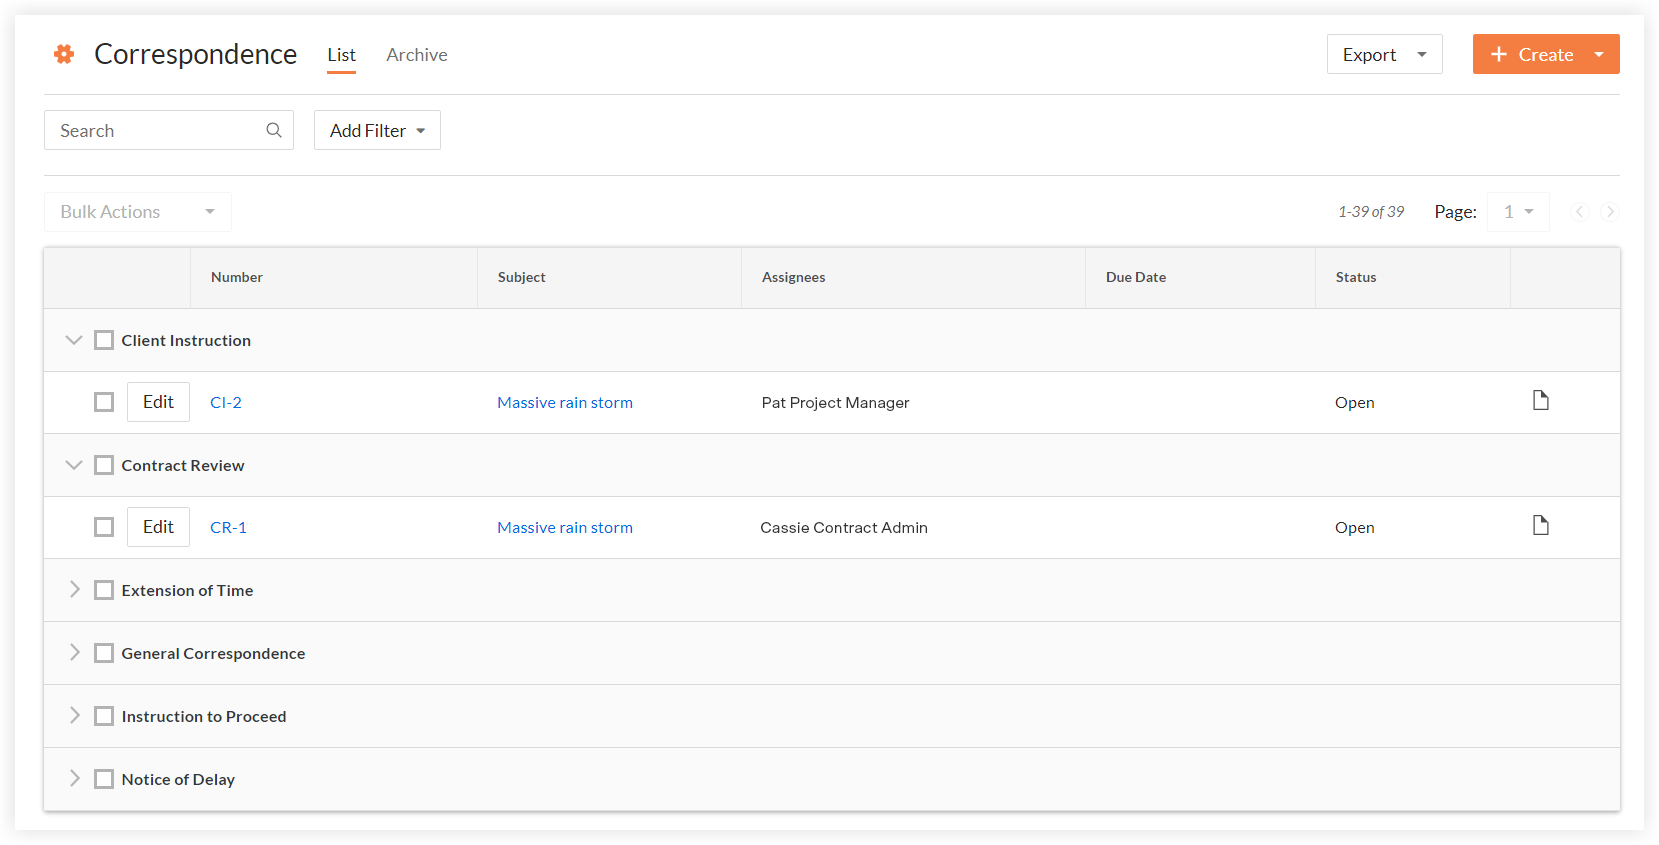Select the List tab

point(341,55)
